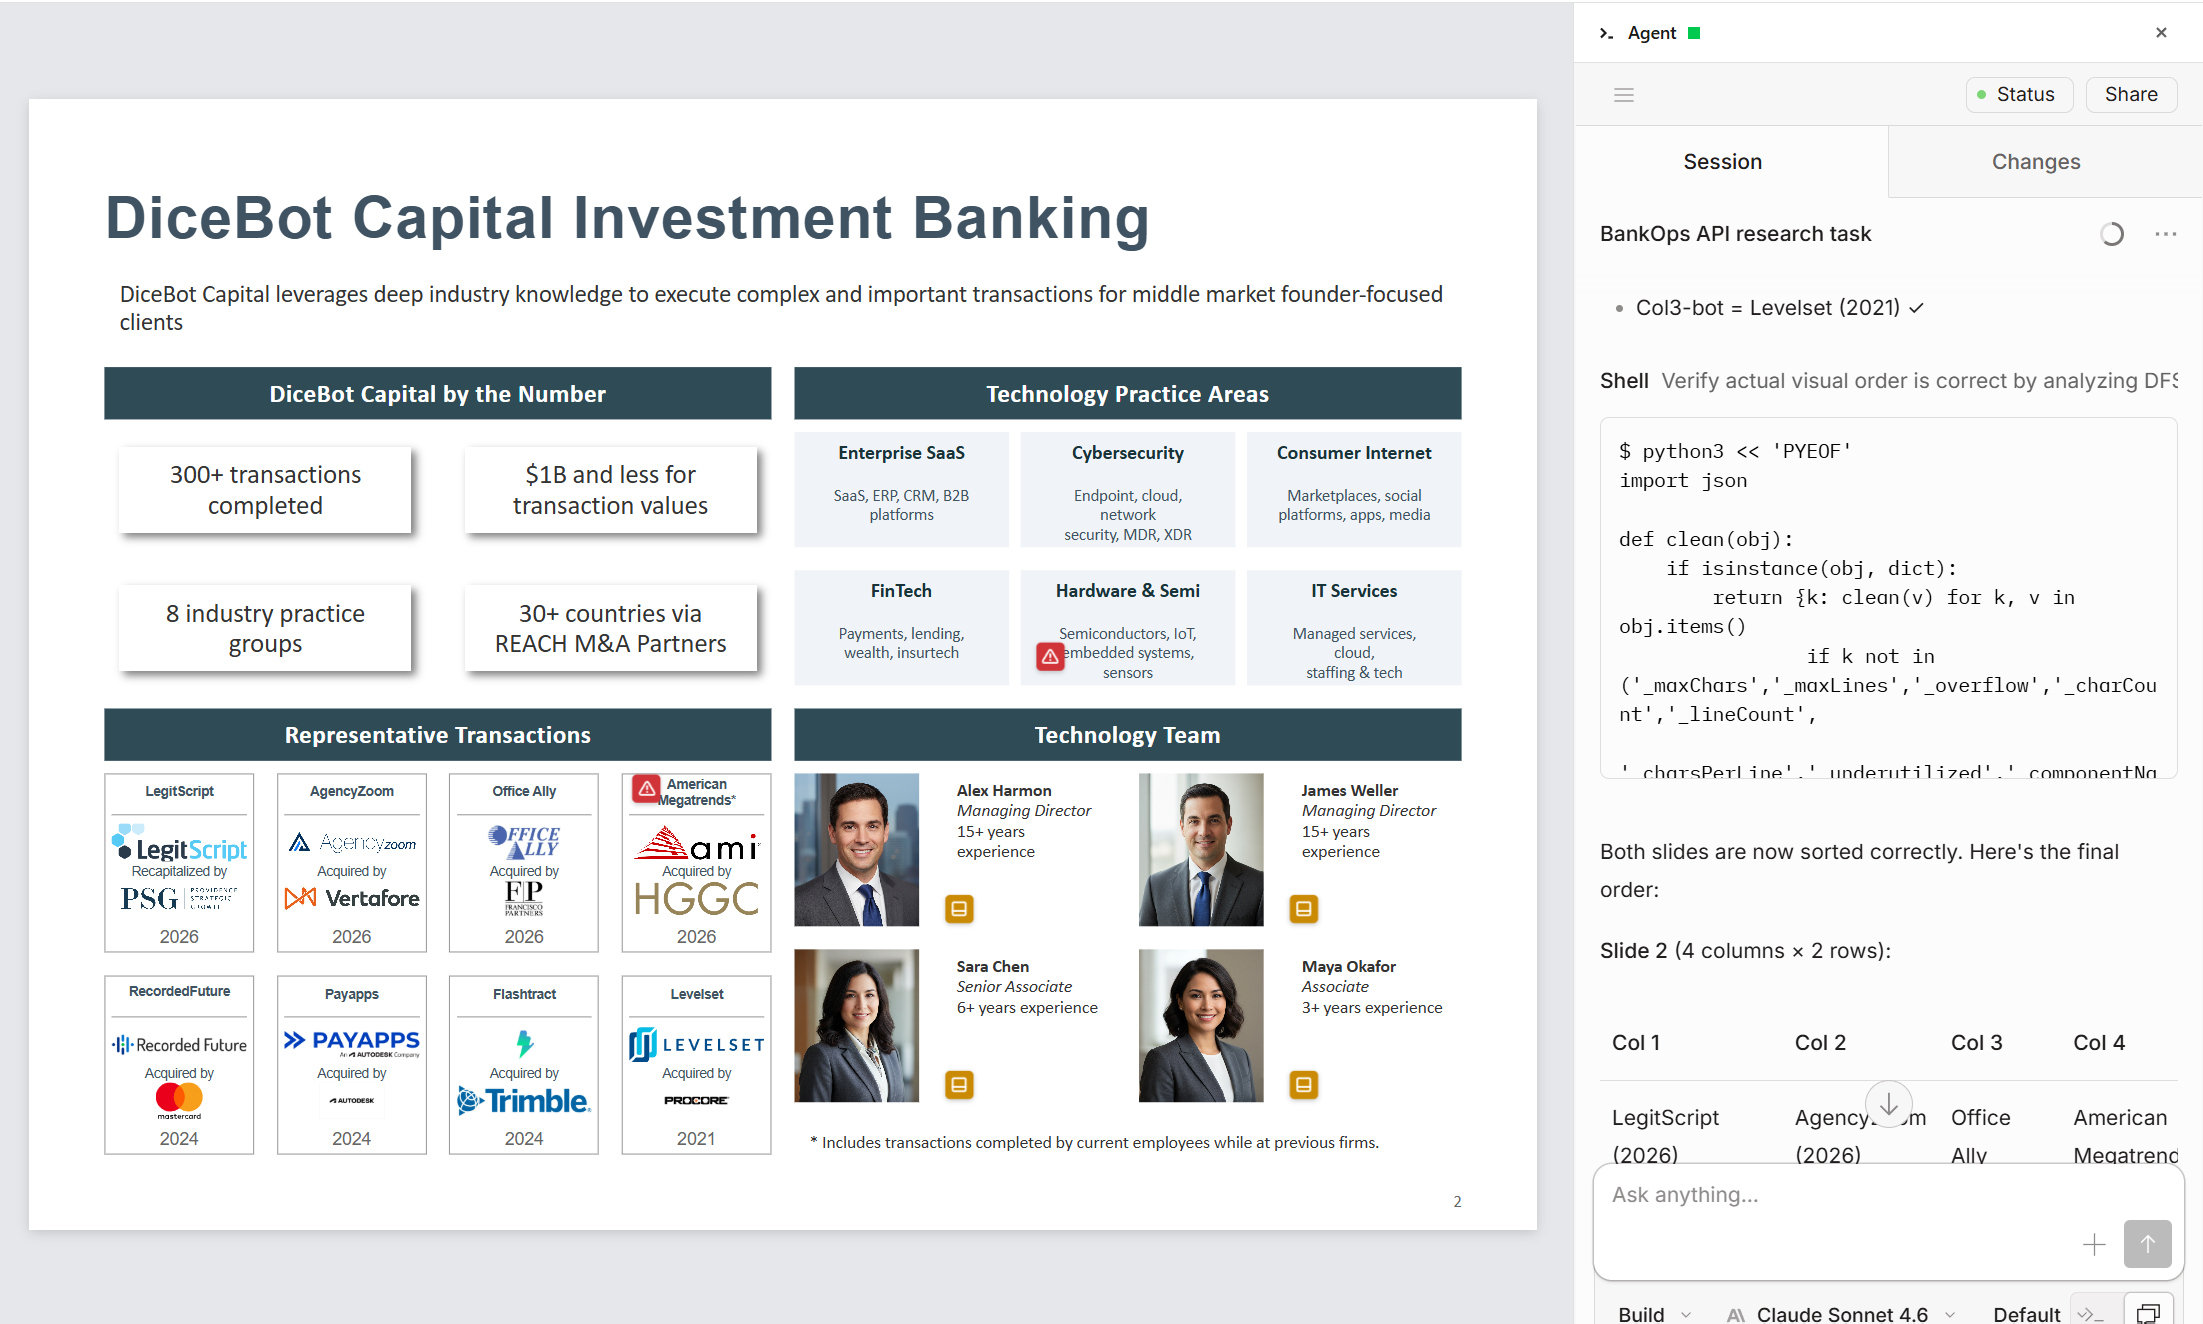Click the FinTech practice area cell
The image size is (2203, 1324).
click(x=901, y=628)
